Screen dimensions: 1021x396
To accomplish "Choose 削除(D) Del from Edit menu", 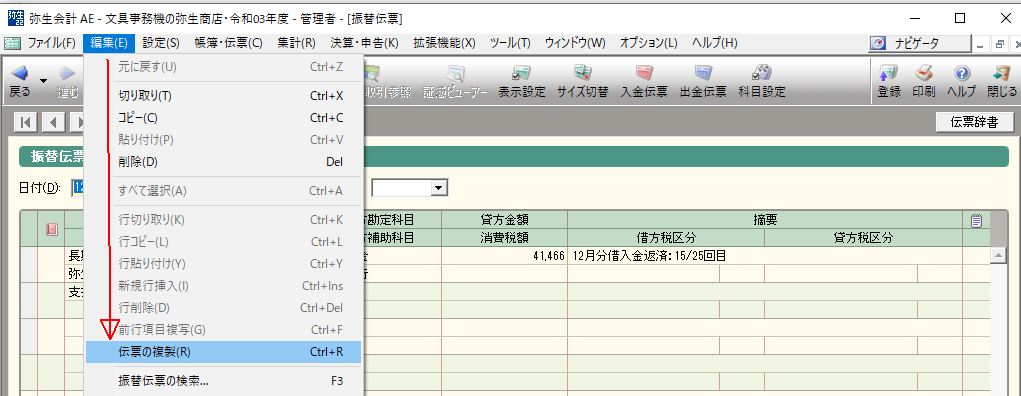I will point(223,162).
